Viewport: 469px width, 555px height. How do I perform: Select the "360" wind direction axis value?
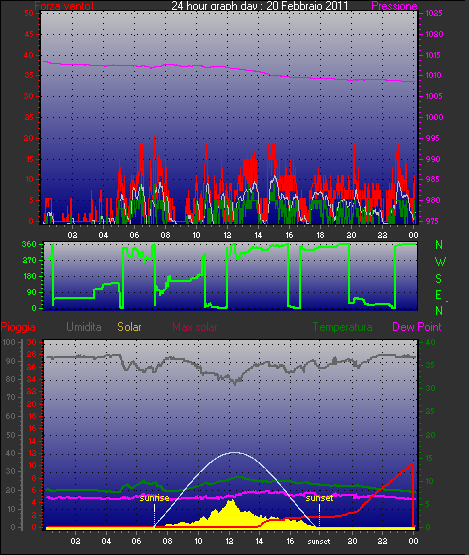(29, 244)
